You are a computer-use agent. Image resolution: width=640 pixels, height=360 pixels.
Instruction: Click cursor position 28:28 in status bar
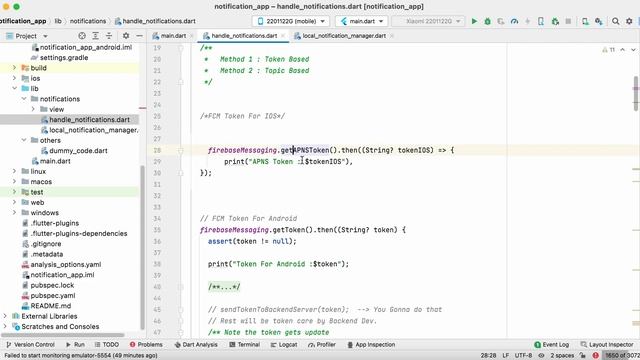488,355
